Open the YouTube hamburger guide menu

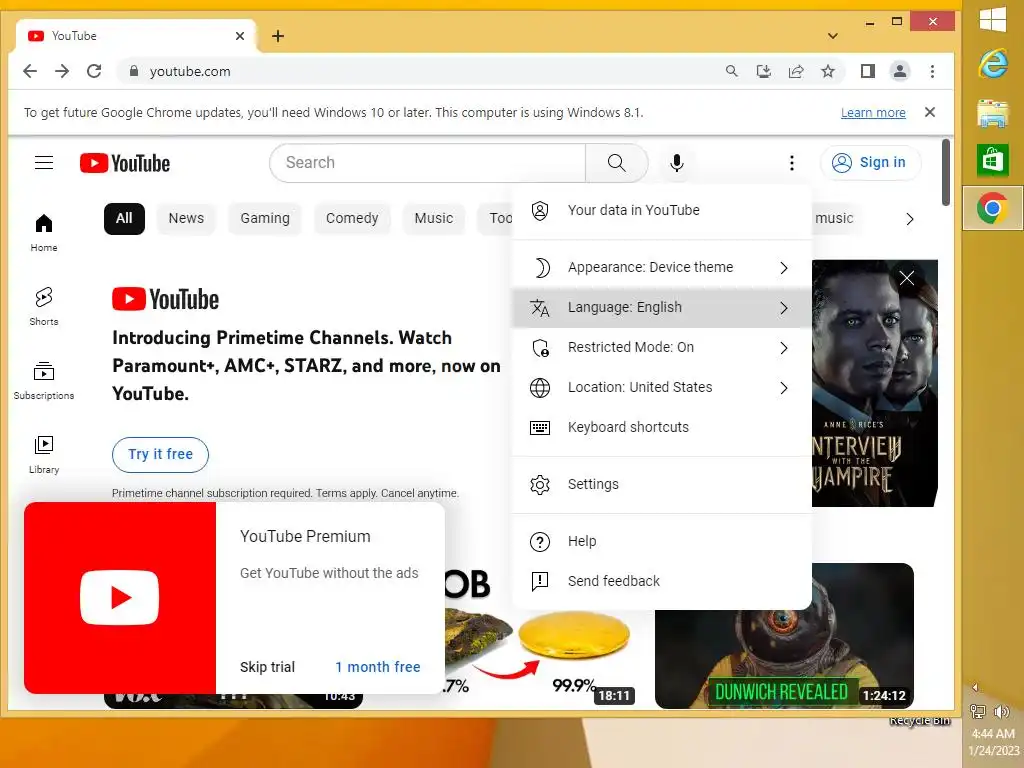44,163
